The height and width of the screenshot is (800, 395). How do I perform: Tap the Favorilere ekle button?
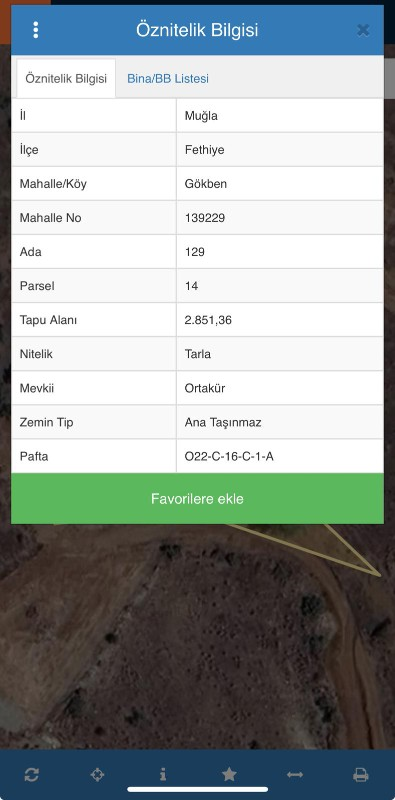198,498
